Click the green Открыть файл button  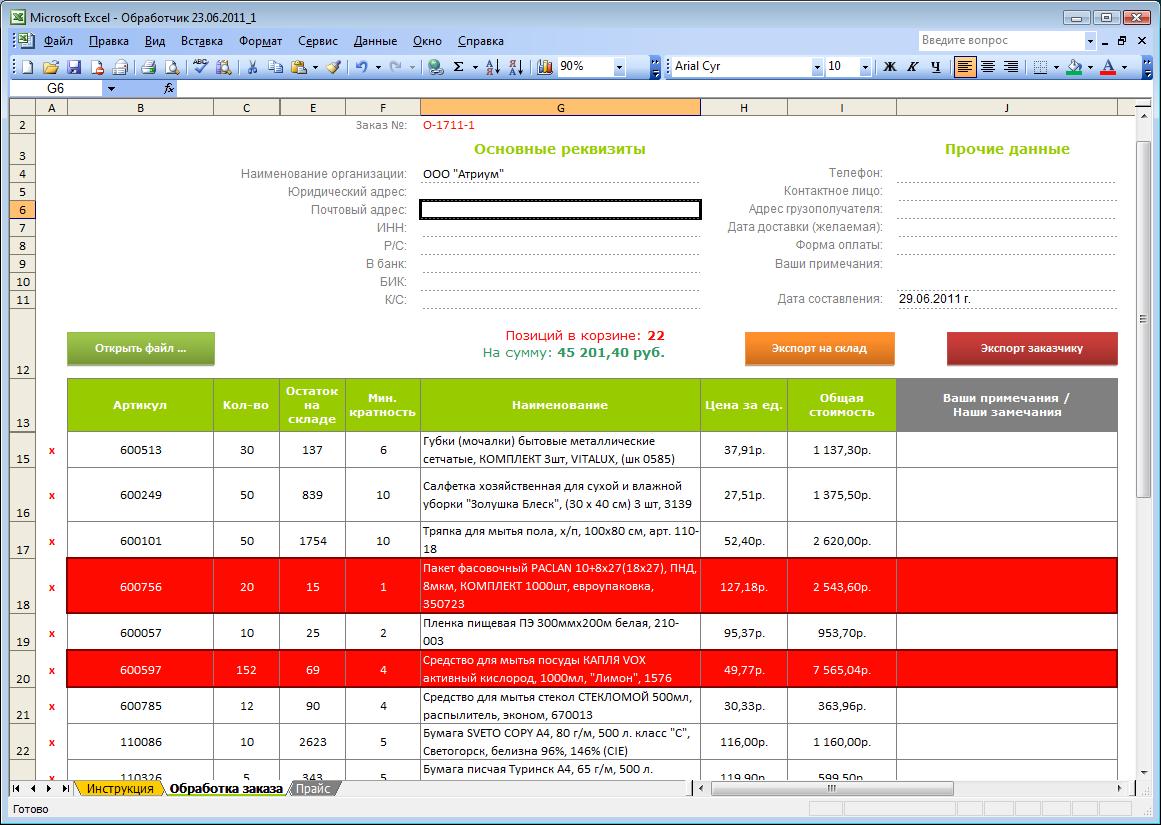pyautogui.click(x=141, y=348)
